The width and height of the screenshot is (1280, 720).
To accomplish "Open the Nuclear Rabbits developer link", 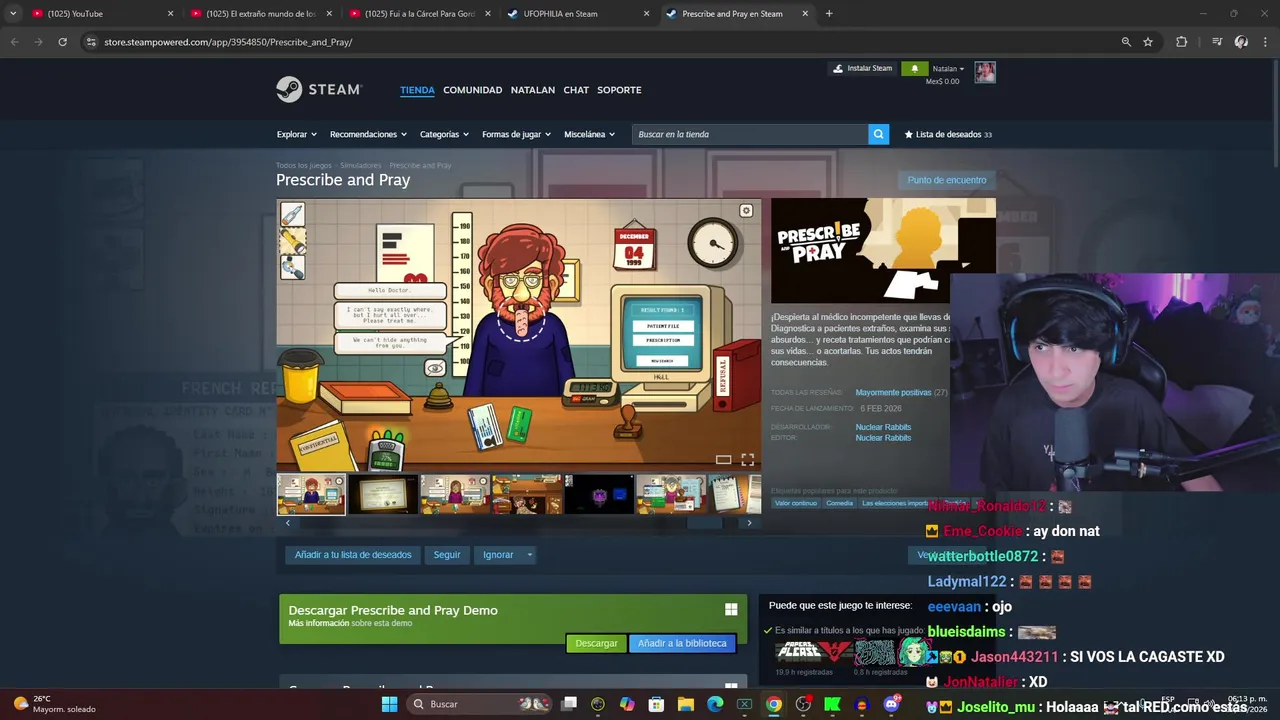I will point(883,427).
